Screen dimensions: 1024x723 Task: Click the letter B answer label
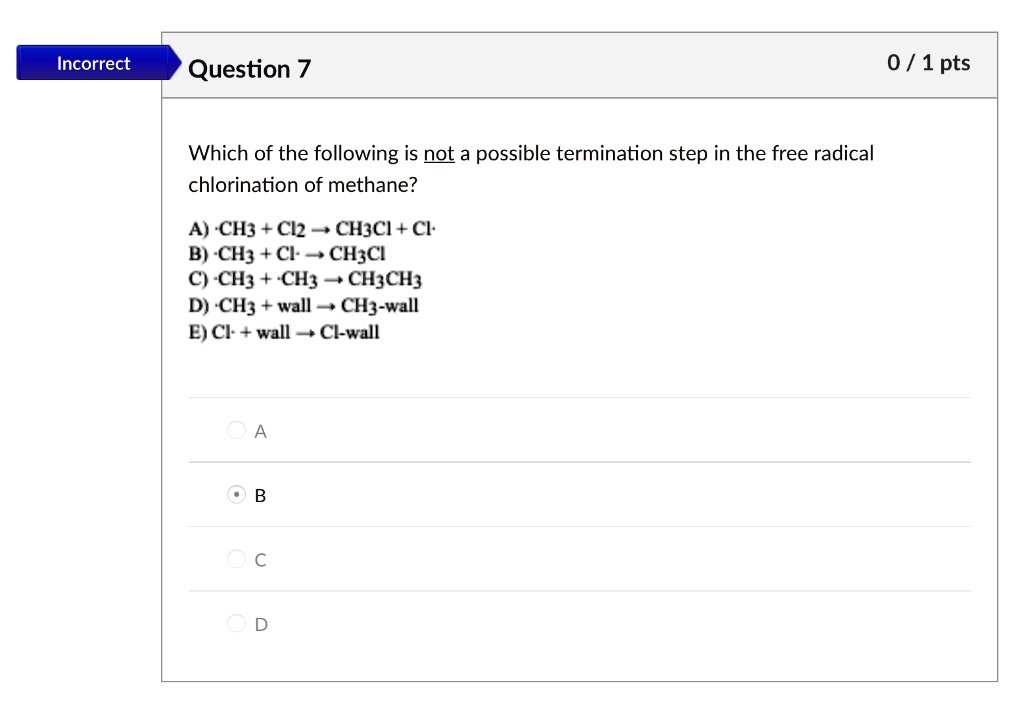coord(261,495)
